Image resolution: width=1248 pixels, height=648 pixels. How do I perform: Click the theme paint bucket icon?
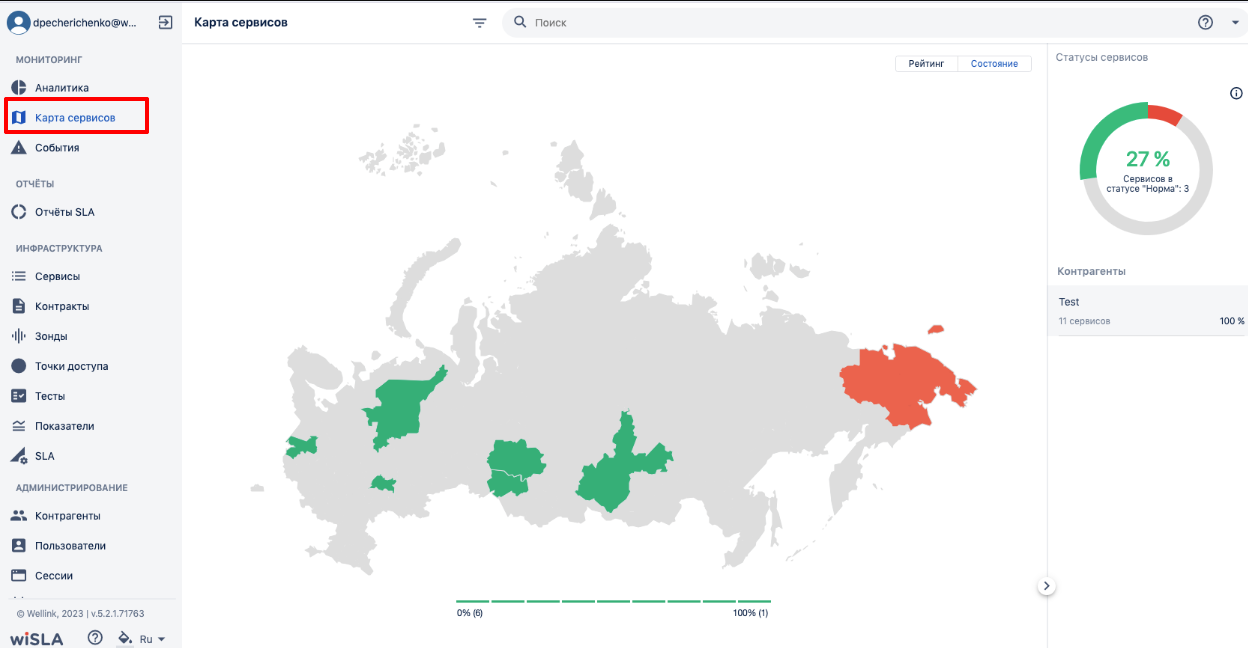[x=125, y=637]
